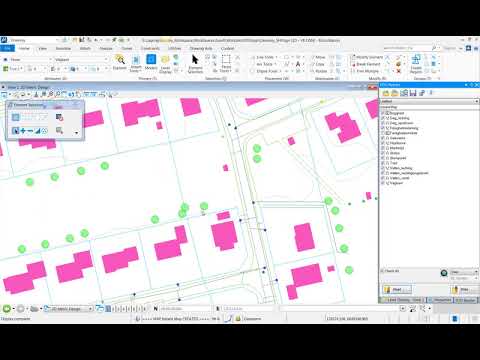Screen dimensions: 480x360
Task: Select the Trim Multiple tool
Action: pyautogui.click(x=365, y=71)
